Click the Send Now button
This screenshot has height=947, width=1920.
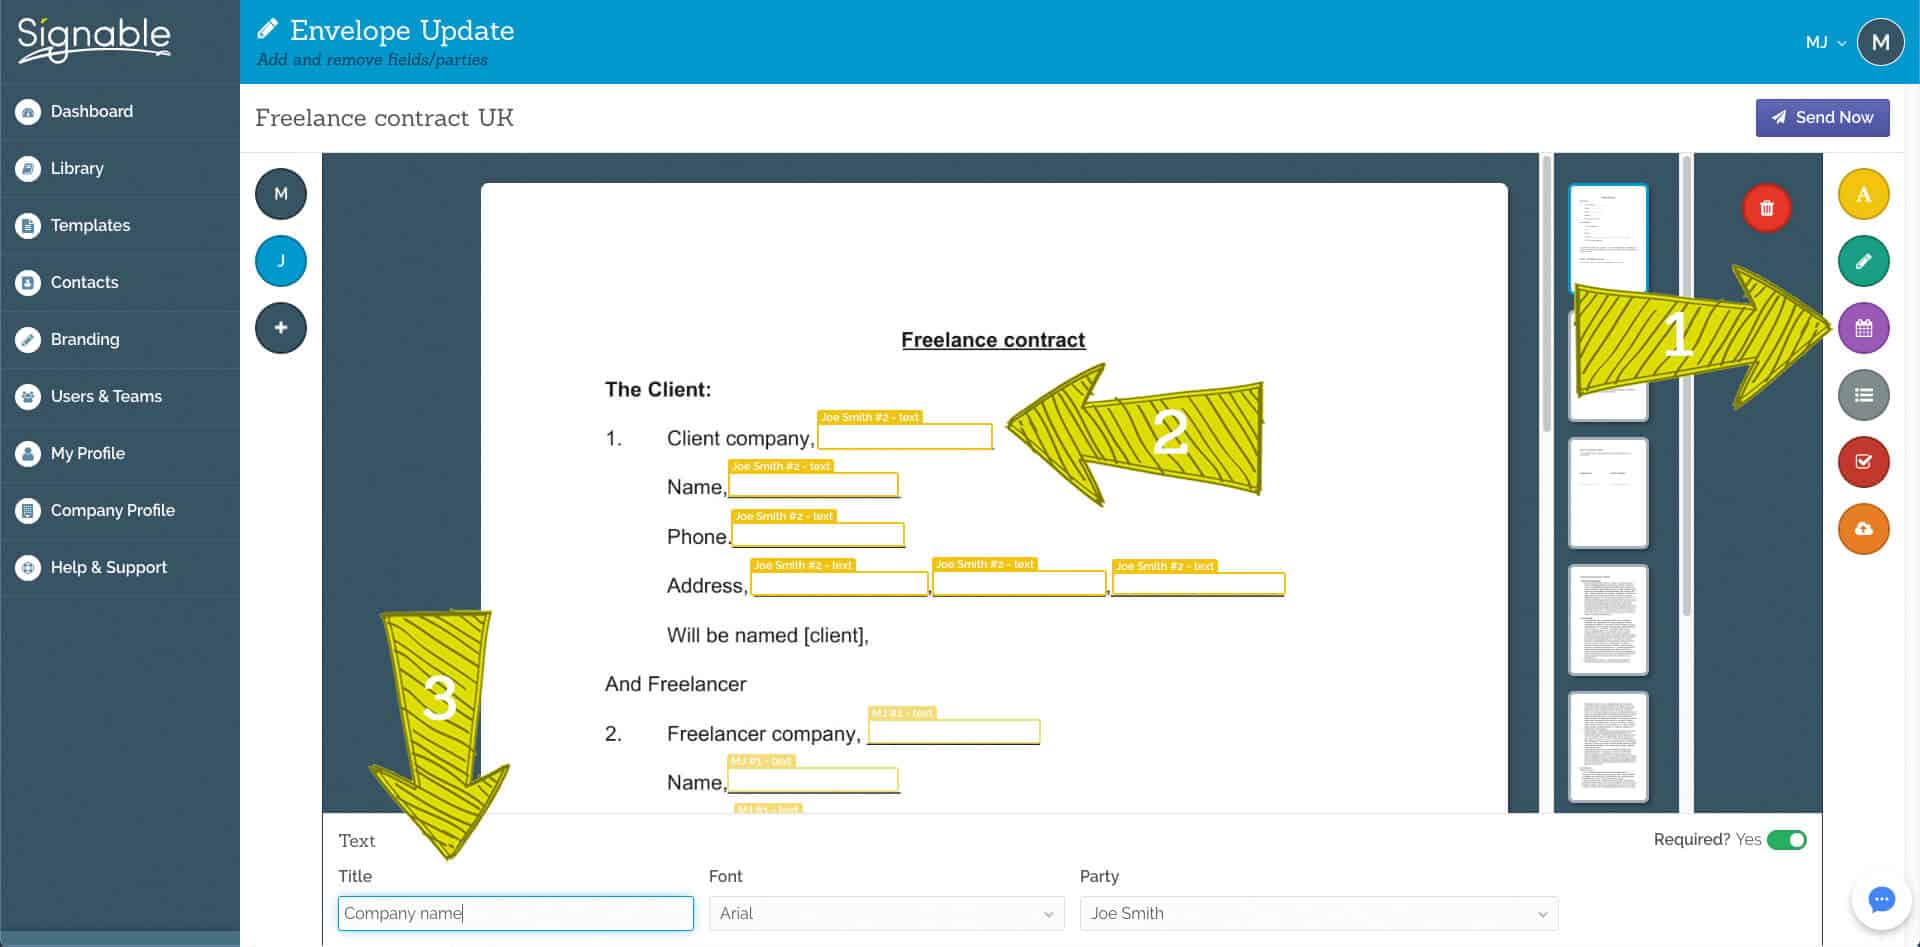click(x=1822, y=117)
